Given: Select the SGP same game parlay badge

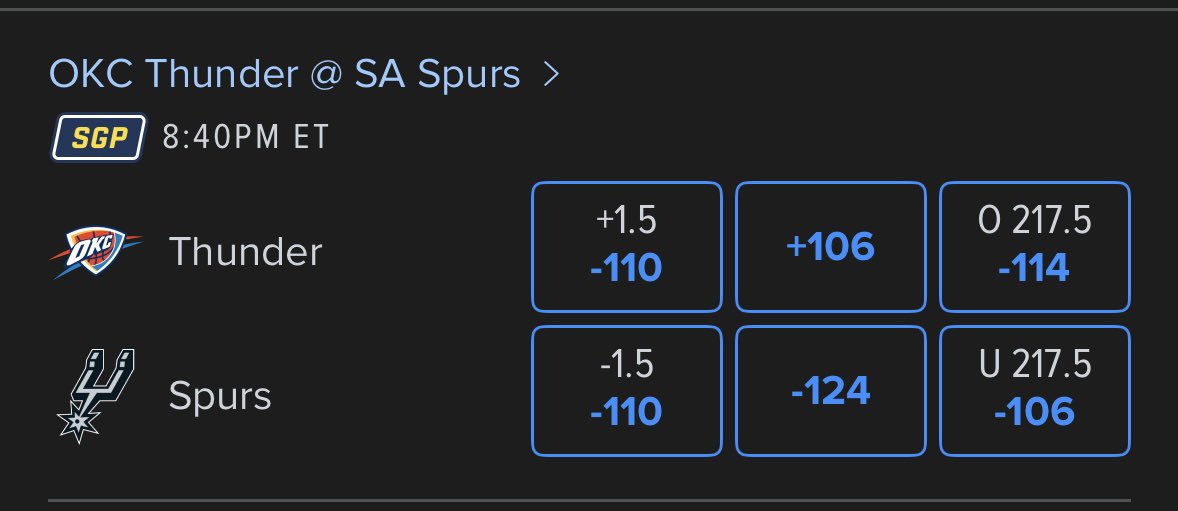Looking at the screenshot, I should click(x=98, y=138).
